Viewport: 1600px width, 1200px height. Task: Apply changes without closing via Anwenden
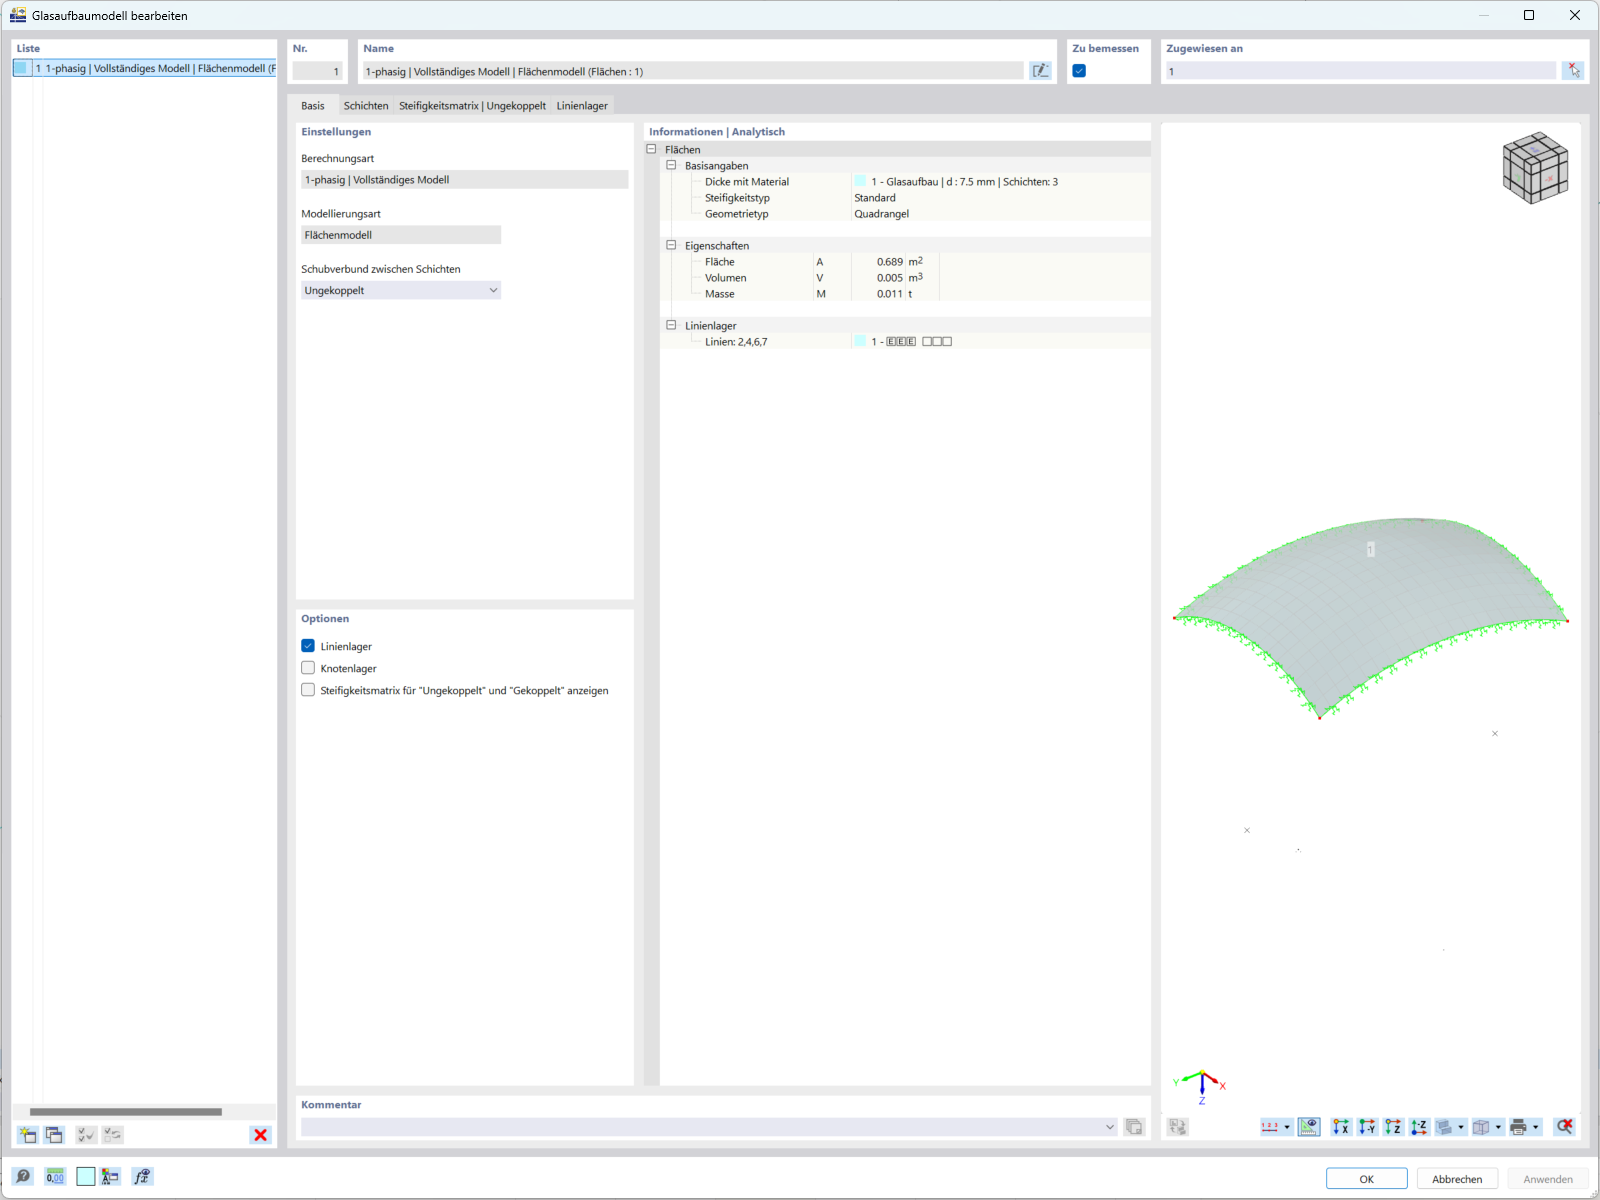pos(1547,1178)
